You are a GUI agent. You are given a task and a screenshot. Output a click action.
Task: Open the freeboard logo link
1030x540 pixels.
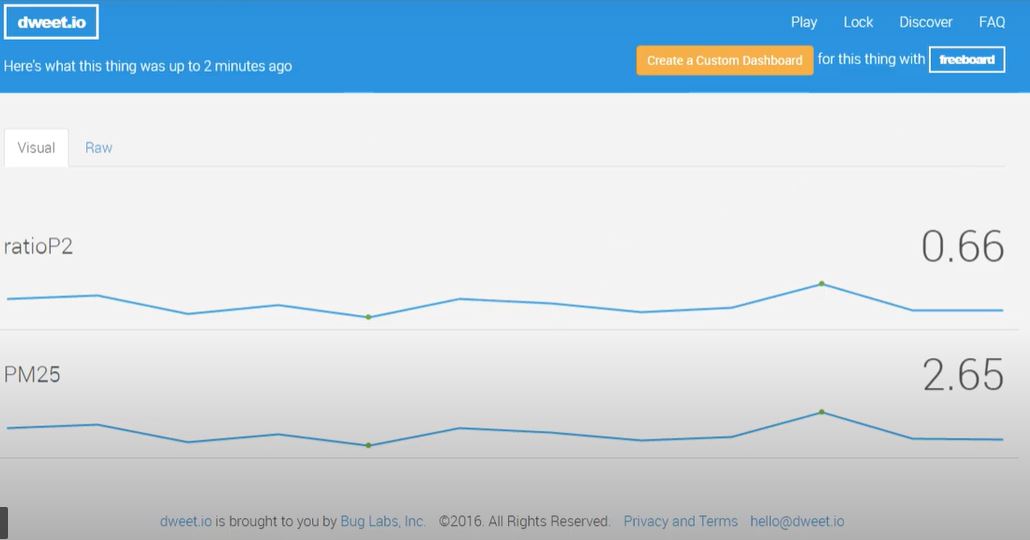click(x=966, y=60)
